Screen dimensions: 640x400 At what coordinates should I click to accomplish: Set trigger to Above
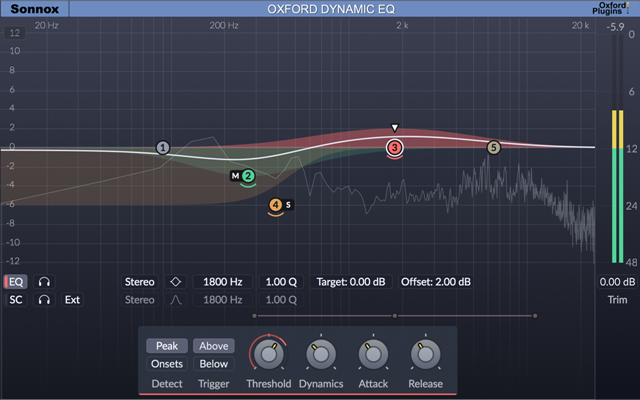(213, 346)
